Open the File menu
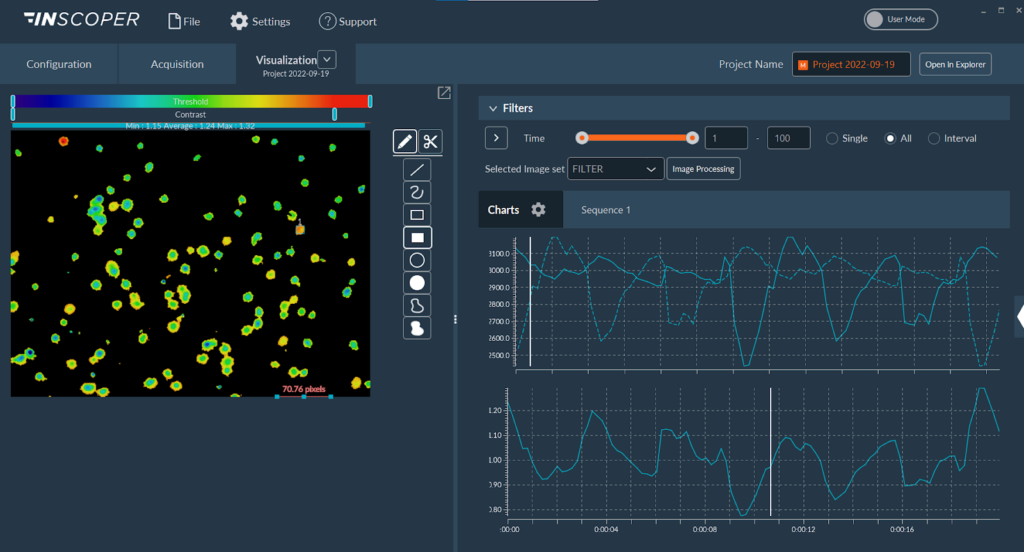This screenshot has height=552, width=1024. 183,21
